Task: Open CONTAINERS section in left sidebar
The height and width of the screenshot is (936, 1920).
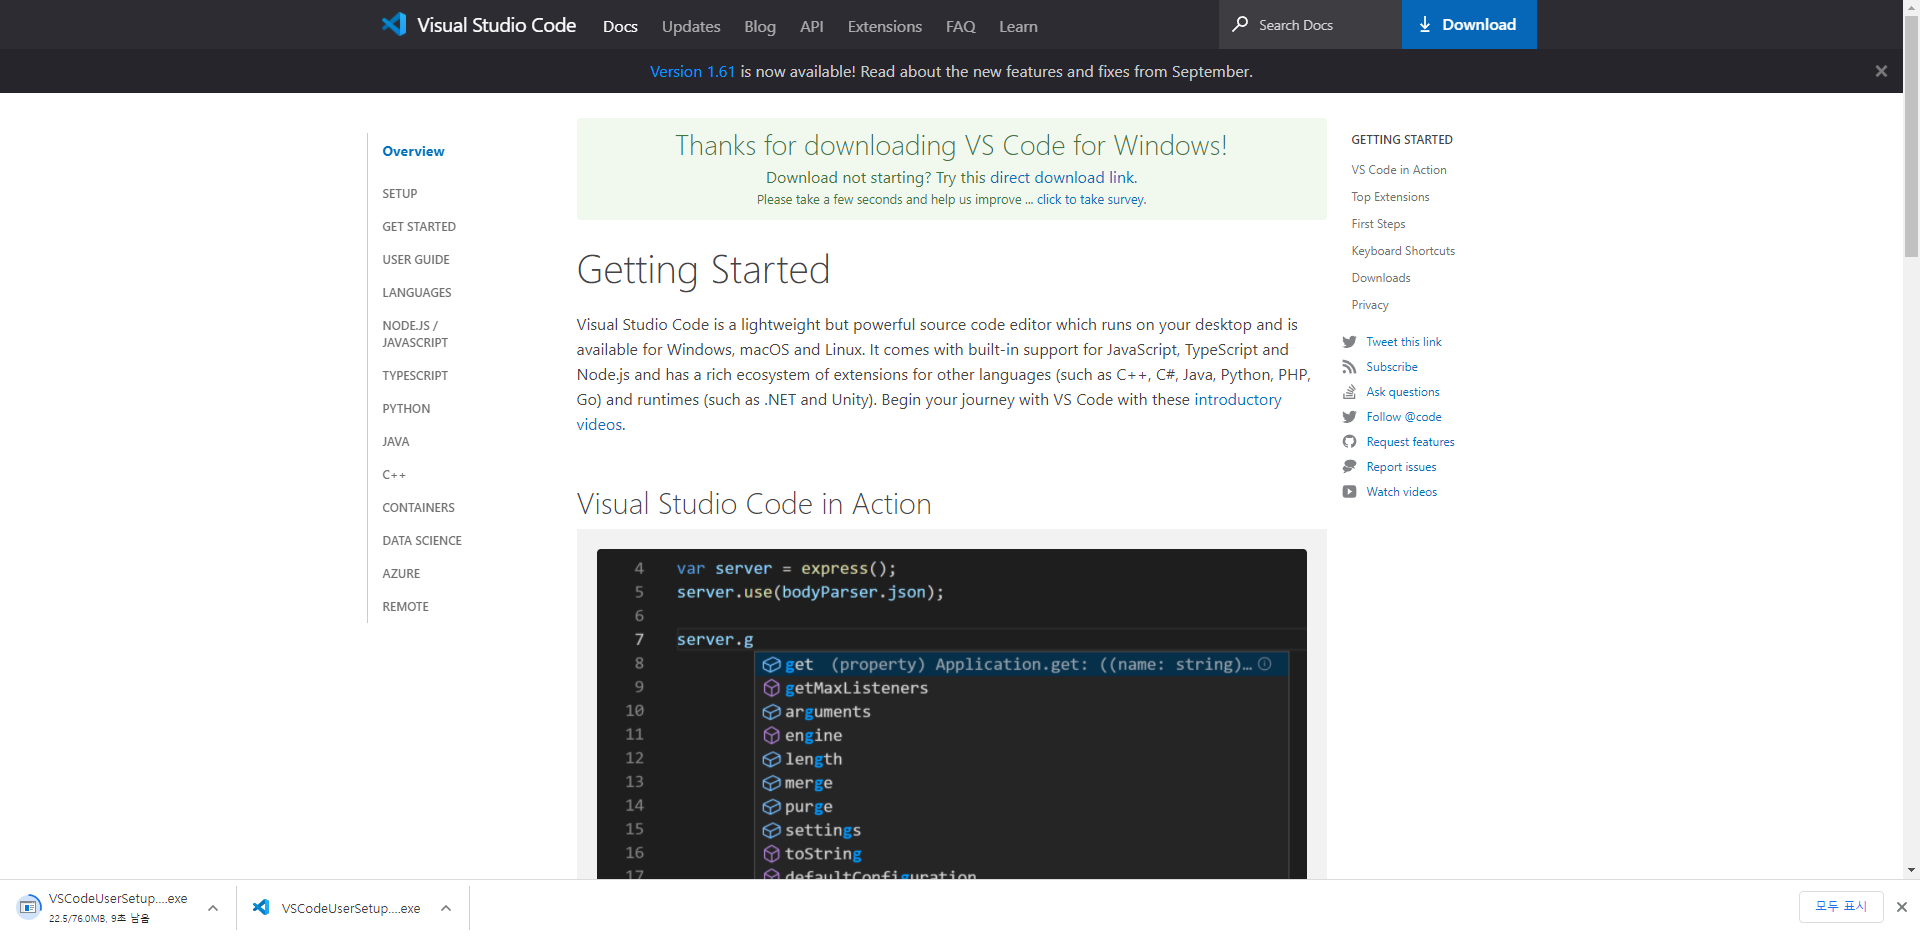Action: coord(418,507)
